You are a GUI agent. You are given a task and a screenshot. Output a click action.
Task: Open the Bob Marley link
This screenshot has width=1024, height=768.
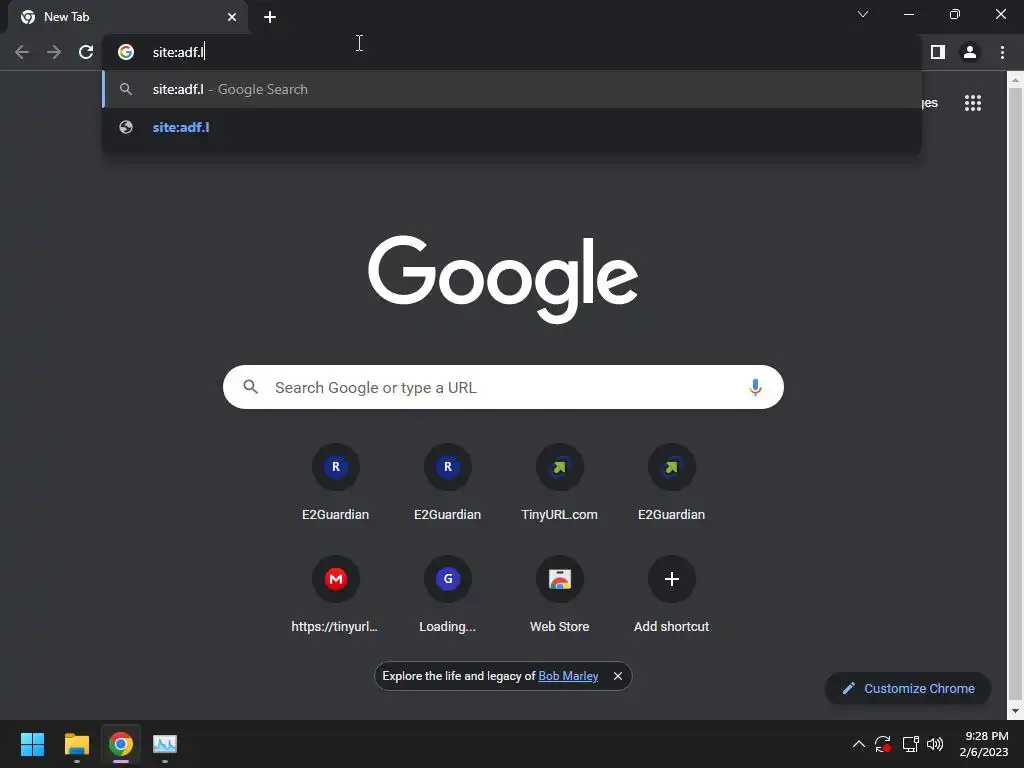(x=568, y=676)
